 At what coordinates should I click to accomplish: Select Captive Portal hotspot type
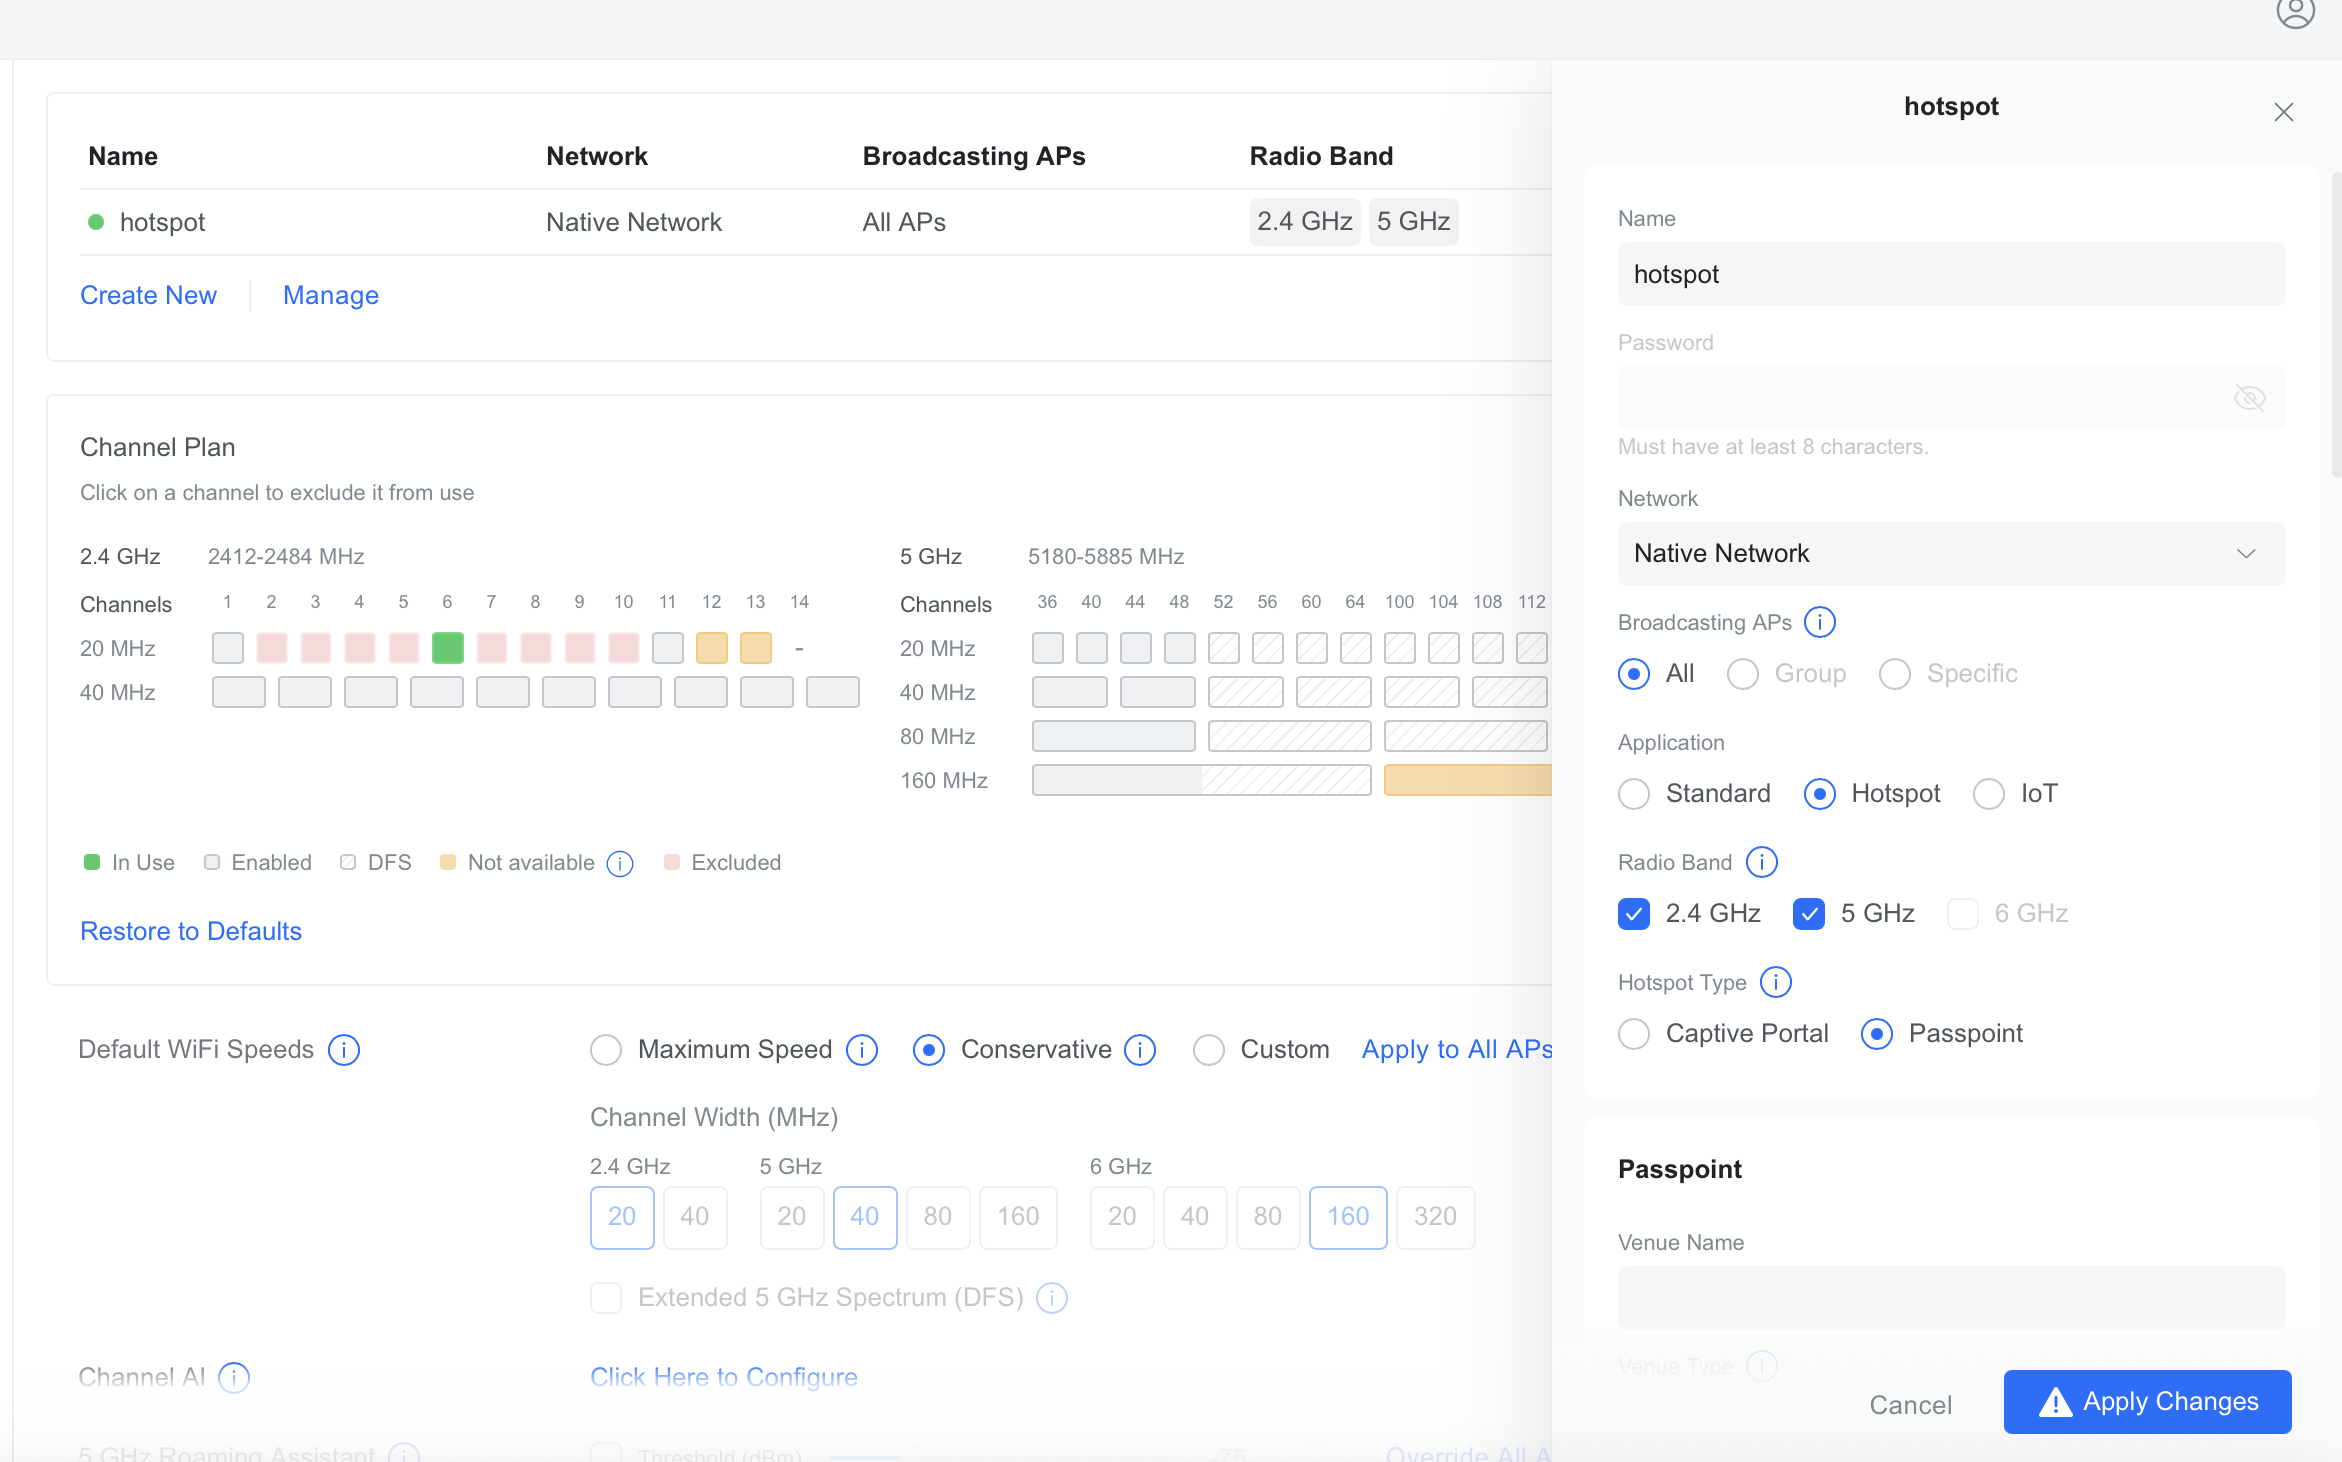[x=1634, y=1033]
